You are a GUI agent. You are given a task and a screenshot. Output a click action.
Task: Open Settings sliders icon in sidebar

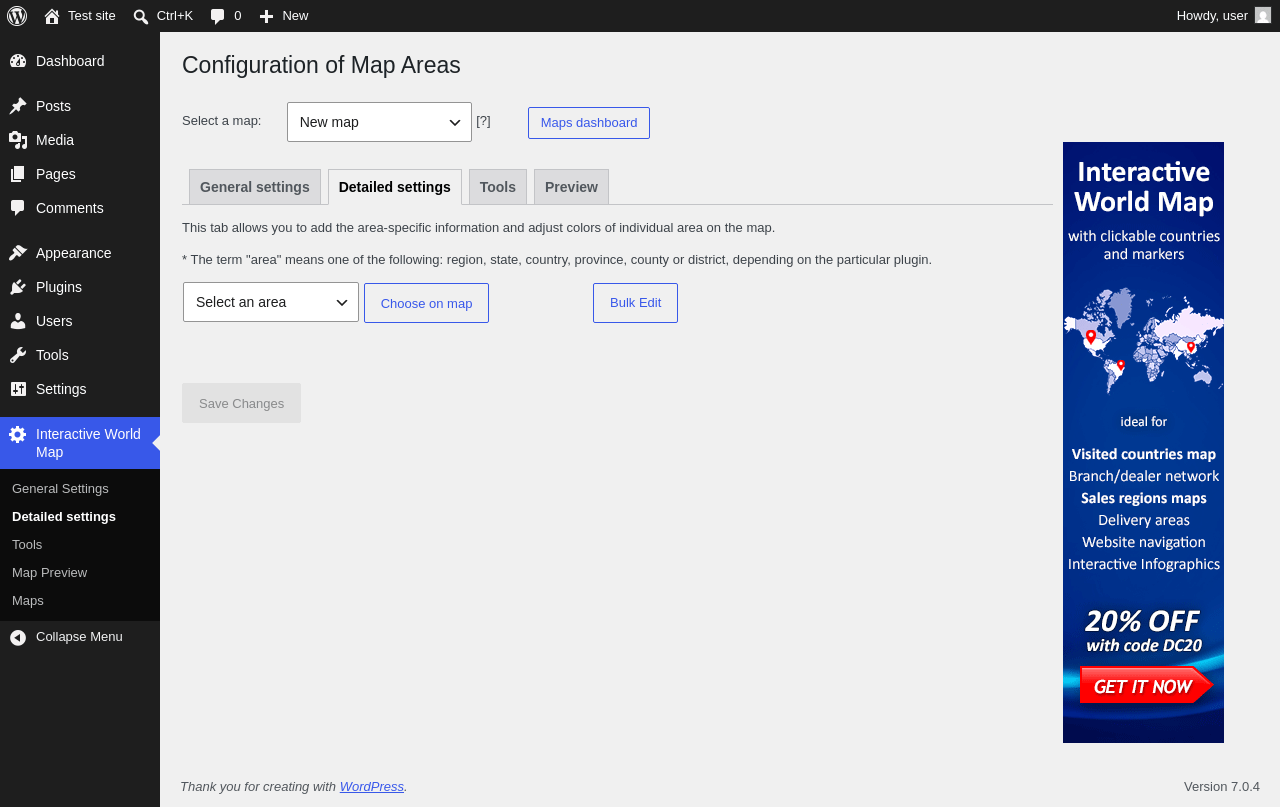(18, 389)
